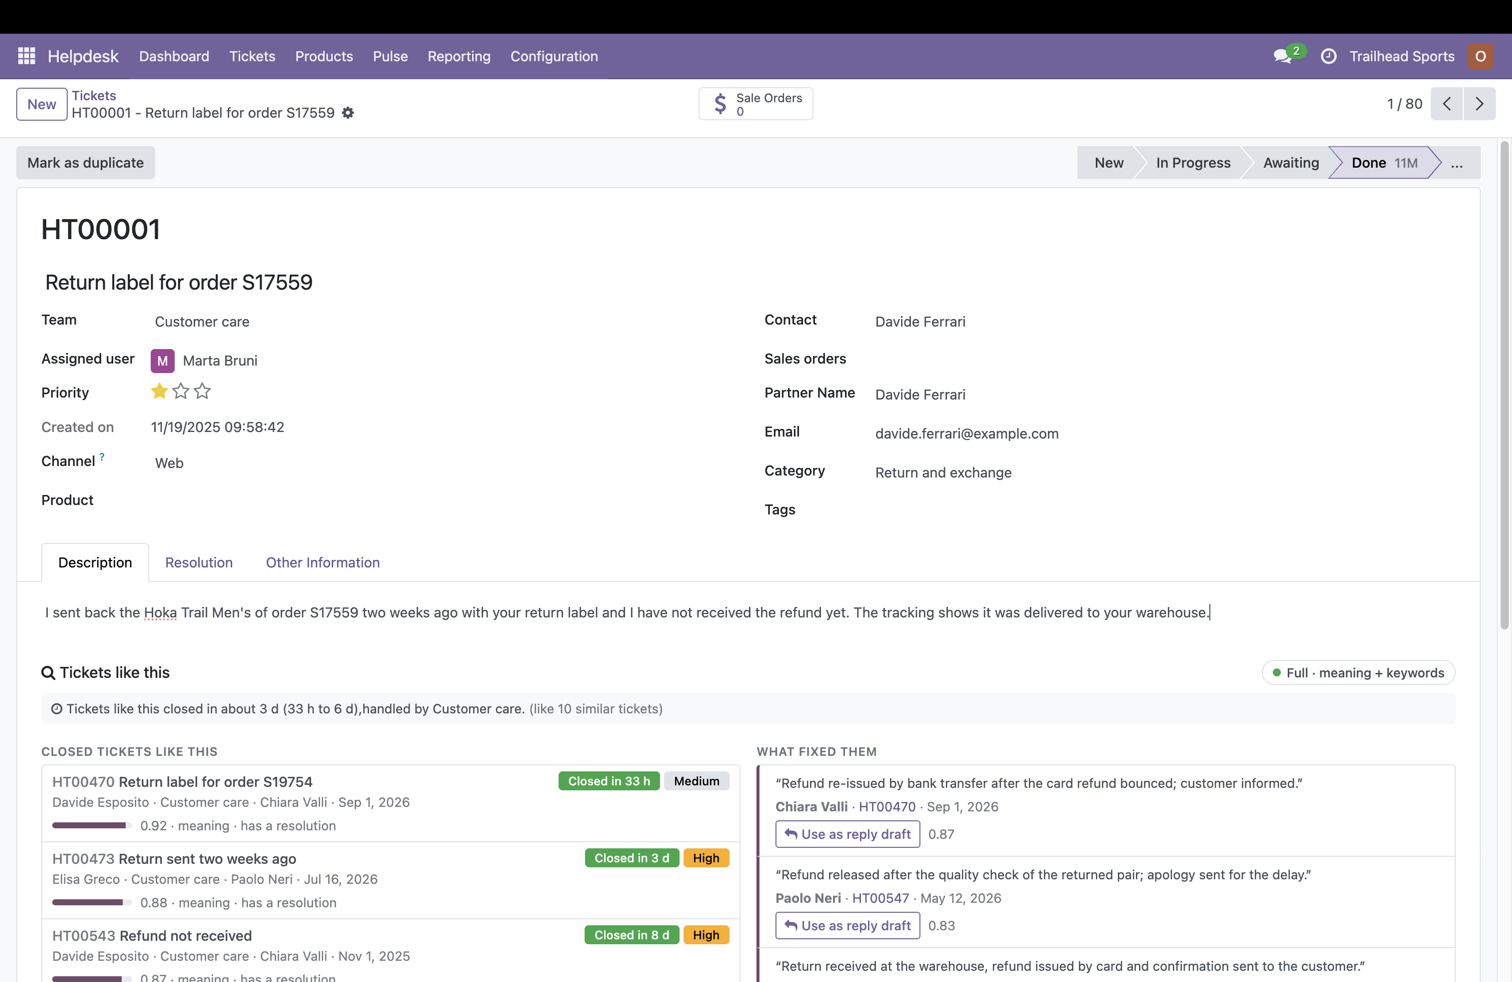
Task: Switch to the Other Information tab
Action: coord(323,563)
